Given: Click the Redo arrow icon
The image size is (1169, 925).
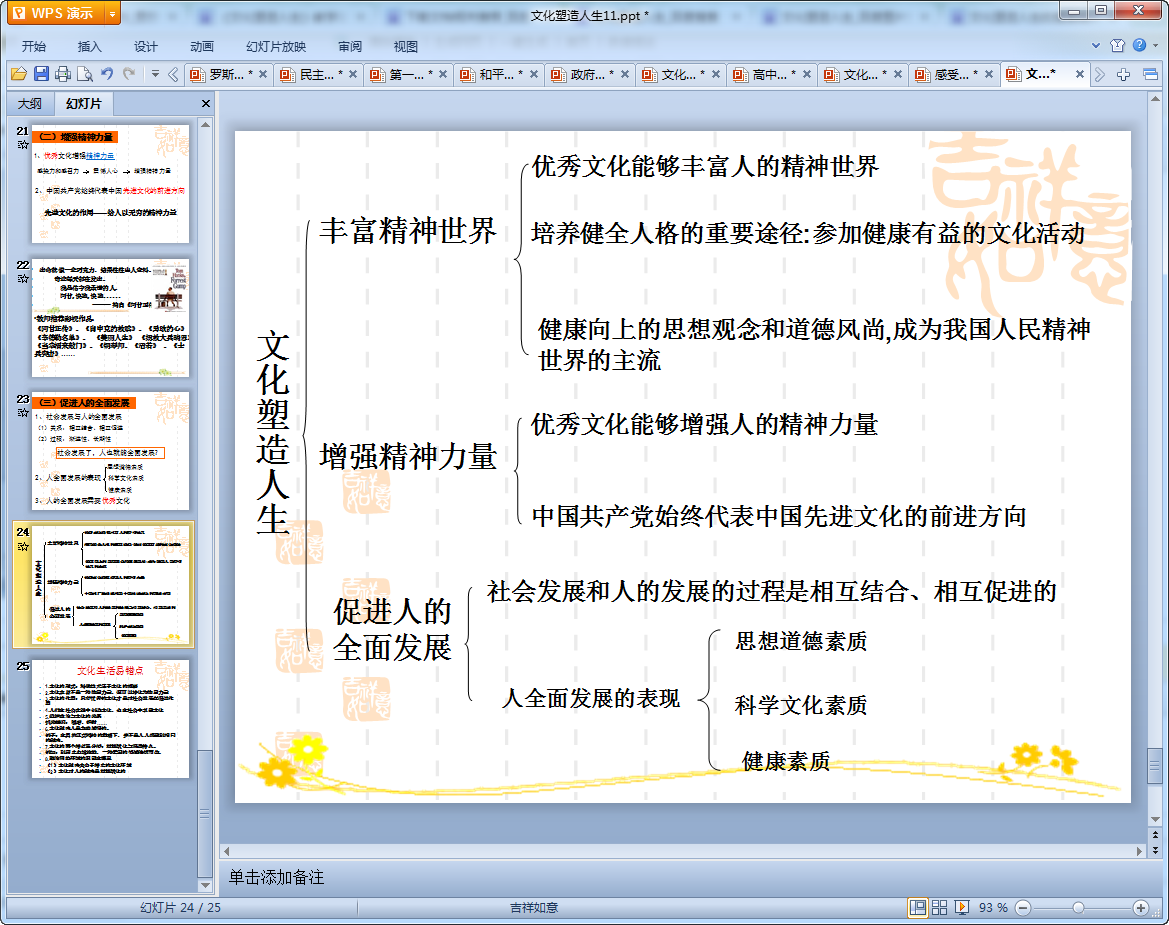Looking at the screenshot, I should click(x=129, y=74).
